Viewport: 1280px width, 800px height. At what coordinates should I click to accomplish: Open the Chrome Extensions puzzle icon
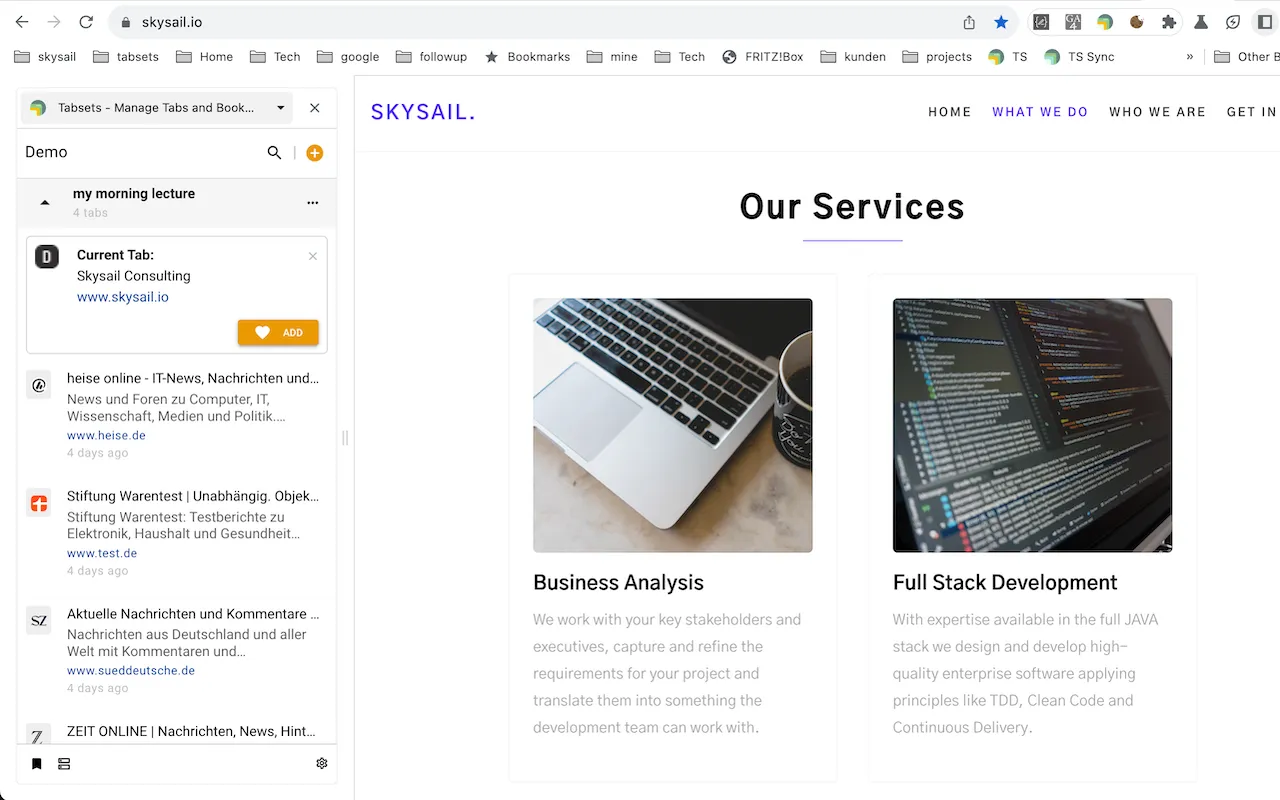(x=1169, y=21)
